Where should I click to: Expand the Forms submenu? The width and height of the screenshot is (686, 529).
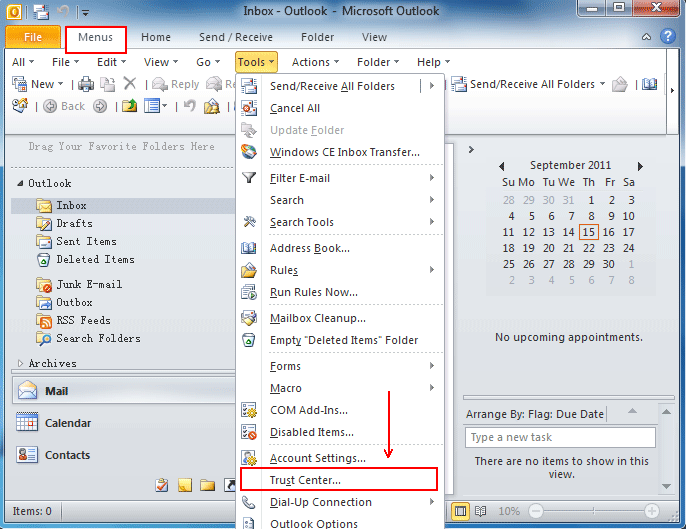tap(340, 366)
